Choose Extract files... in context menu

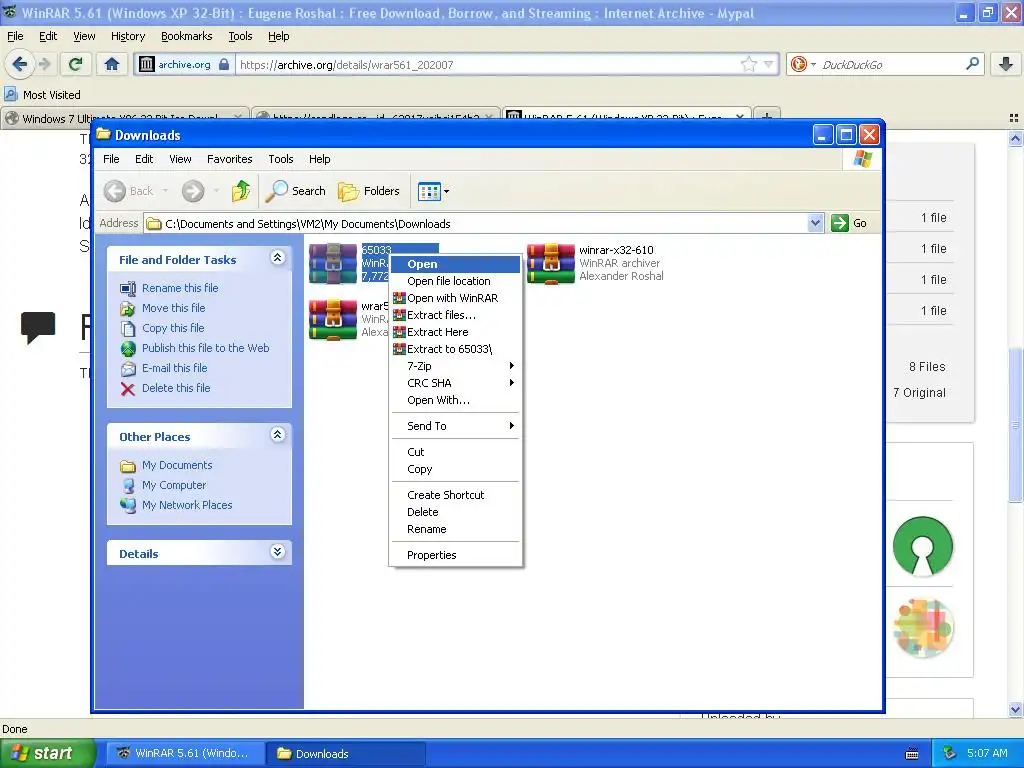tap(455, 315)
